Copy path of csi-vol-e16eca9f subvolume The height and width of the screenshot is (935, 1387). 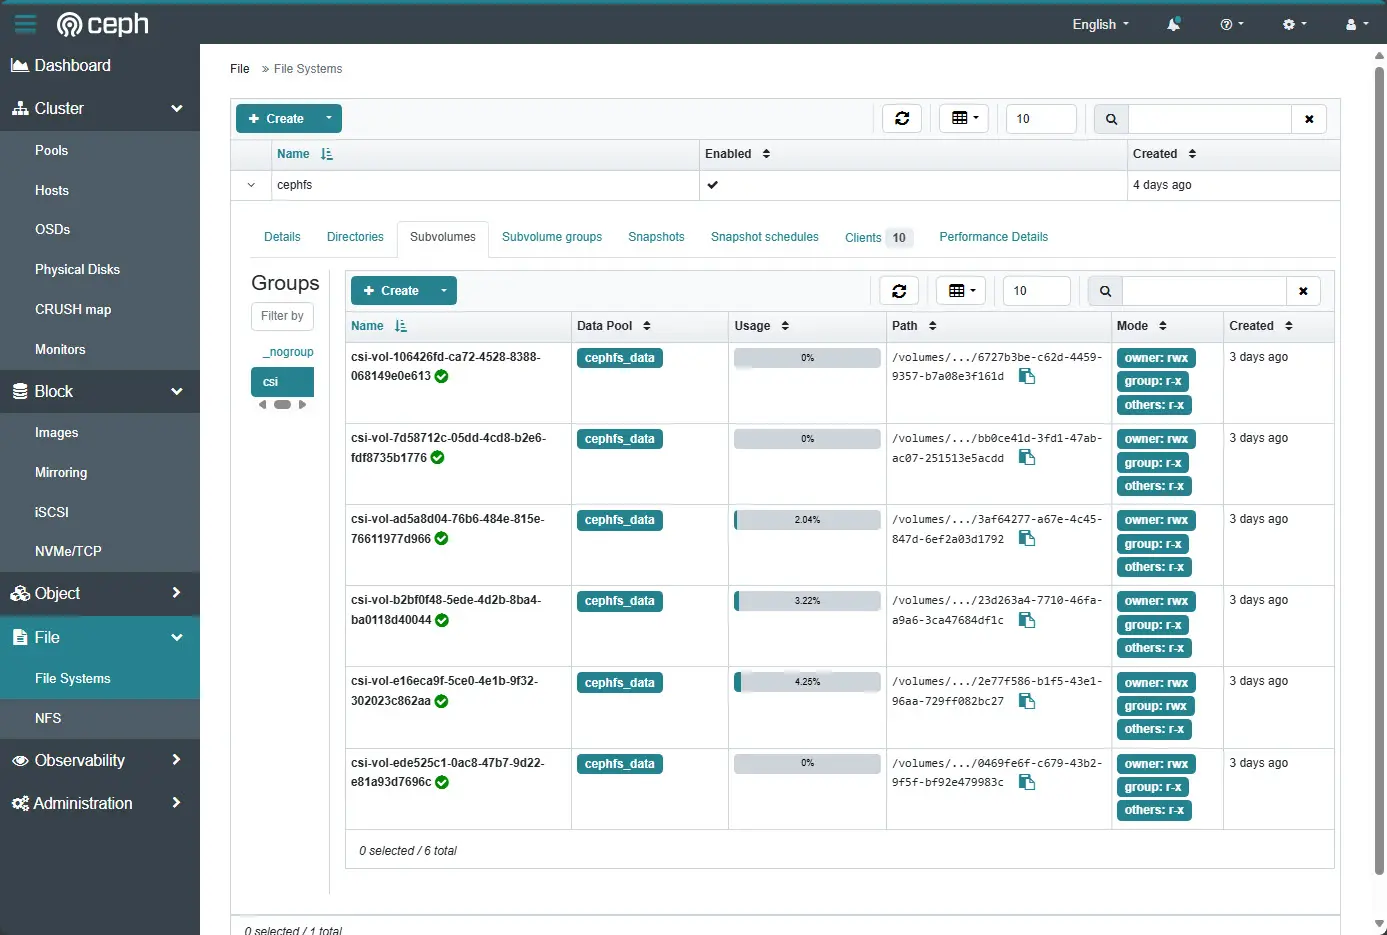1026,701
